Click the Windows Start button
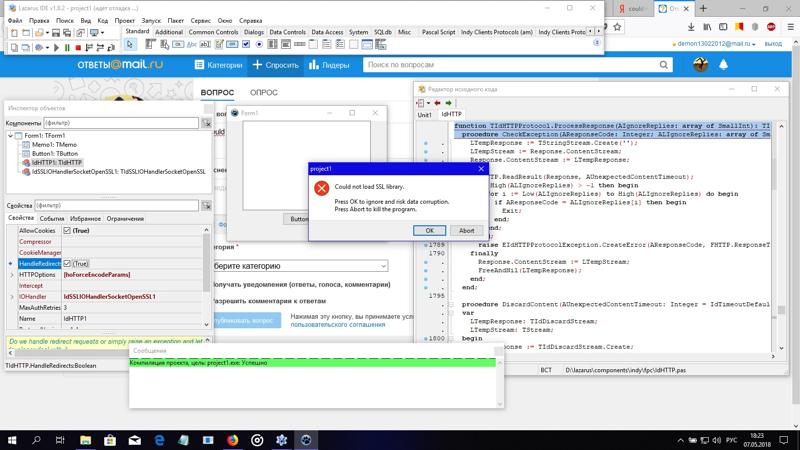The width and height of the screenshot is (800, 450). coord(12,438)
